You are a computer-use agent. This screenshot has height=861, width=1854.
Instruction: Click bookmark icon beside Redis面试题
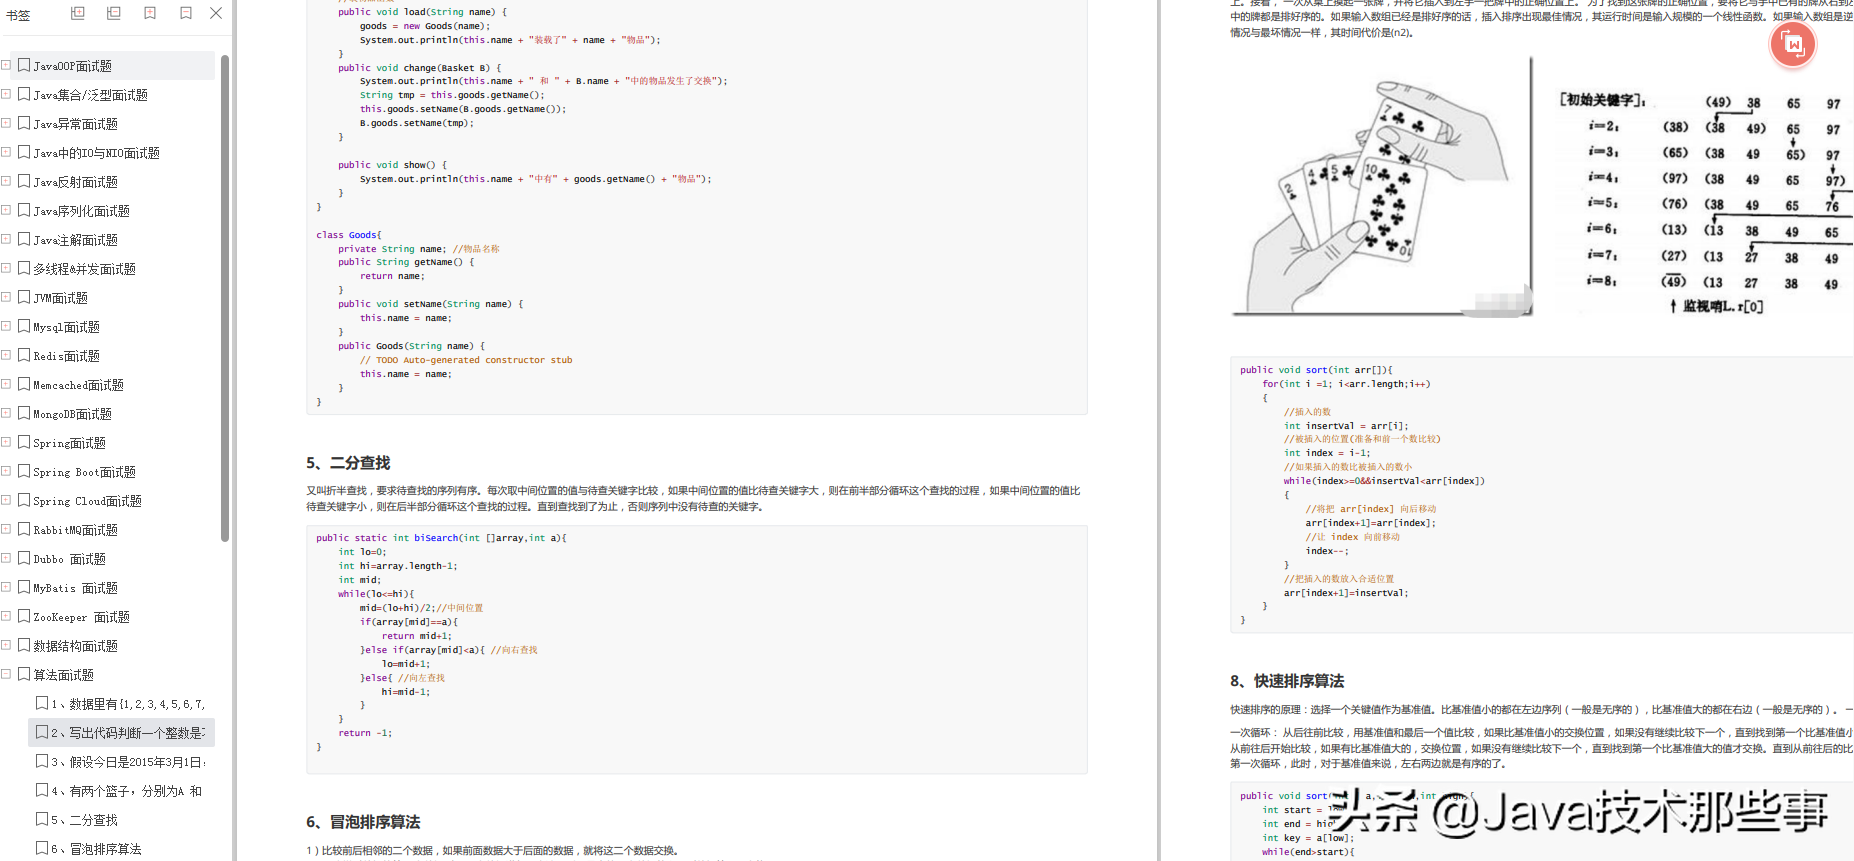(24, 355)
